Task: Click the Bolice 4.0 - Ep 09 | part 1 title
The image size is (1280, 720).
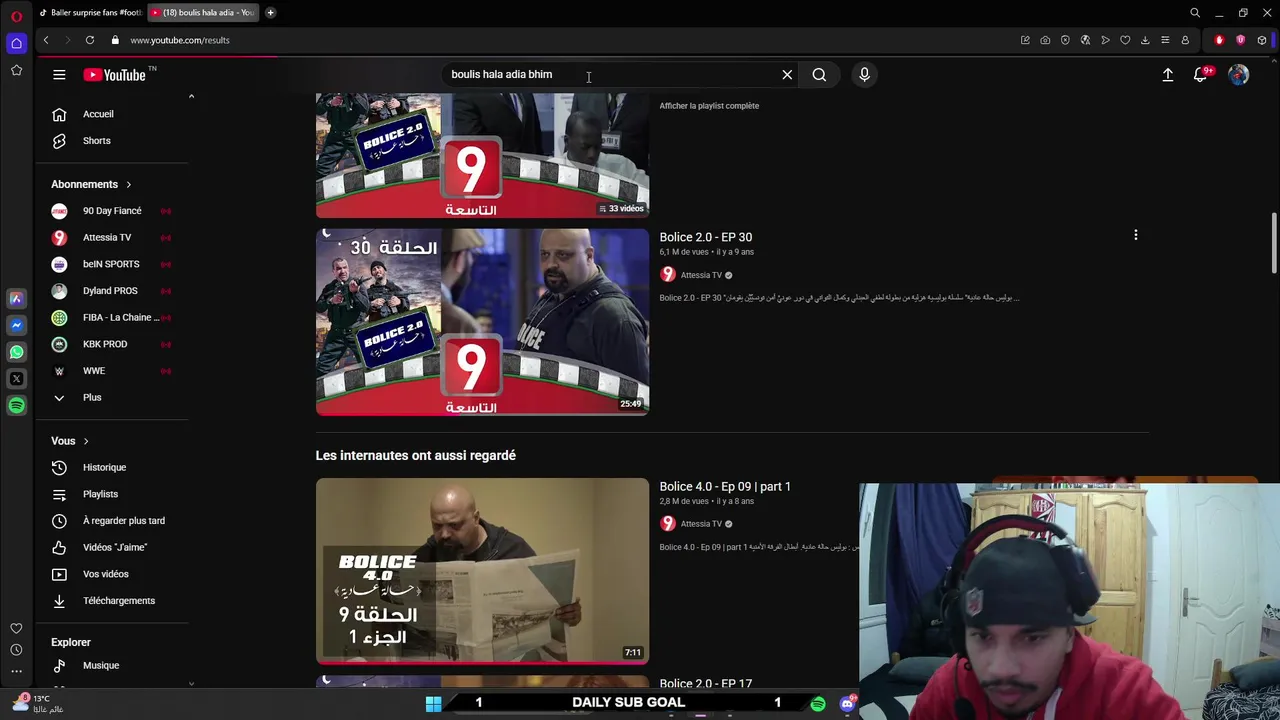Action: (x=725, y=486)
